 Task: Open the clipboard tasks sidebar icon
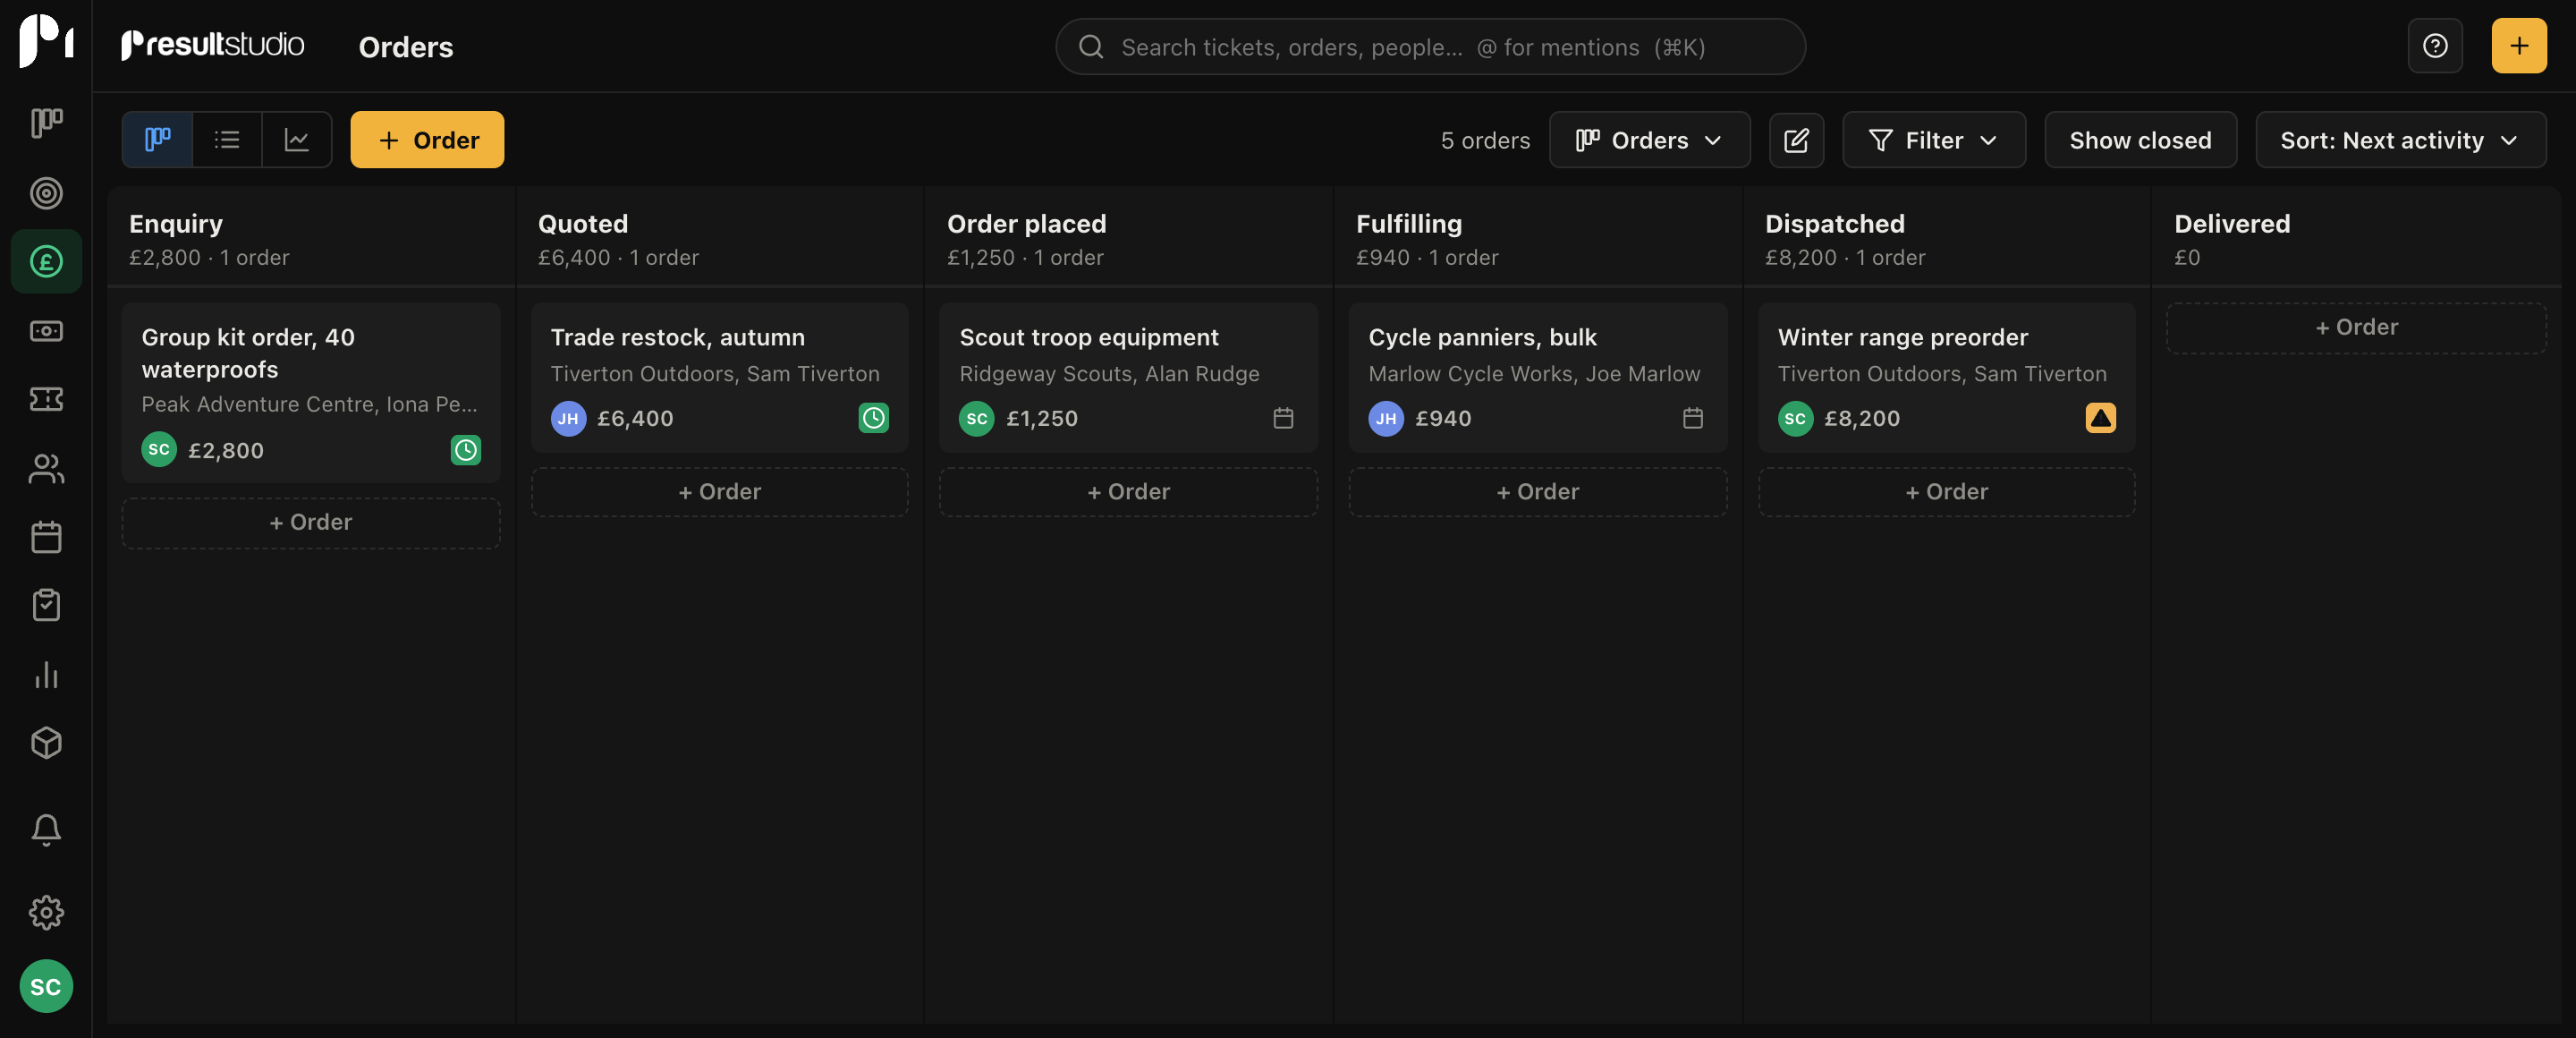[46, 605]
